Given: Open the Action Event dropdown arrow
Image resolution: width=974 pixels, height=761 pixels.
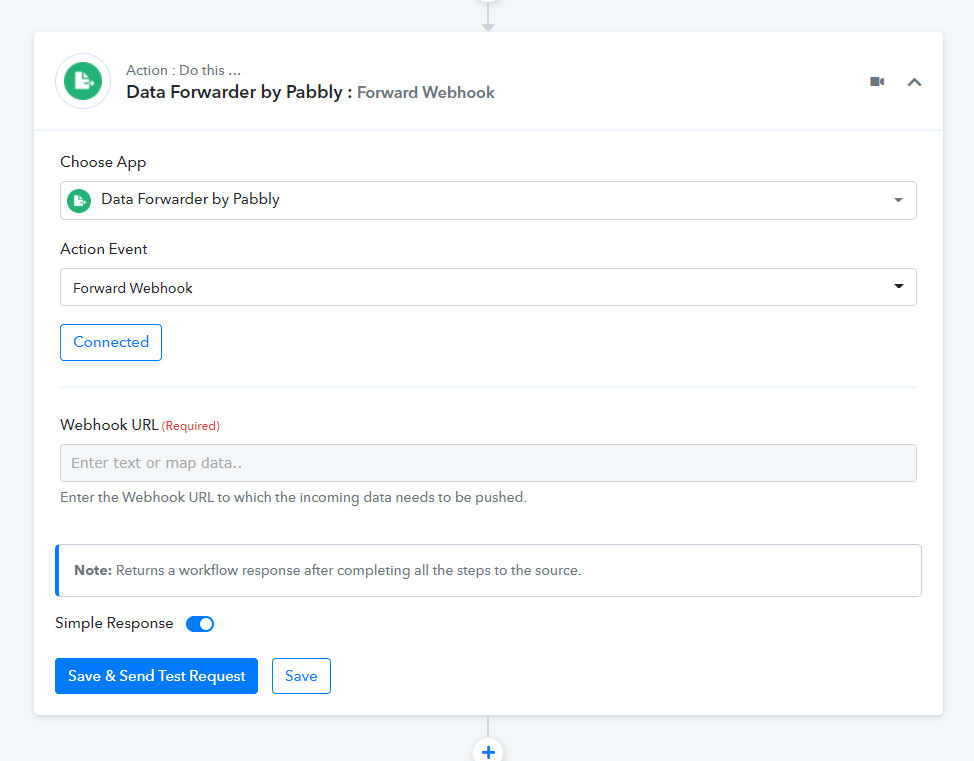Looking at the screenshot, I should tap(898, 286).
